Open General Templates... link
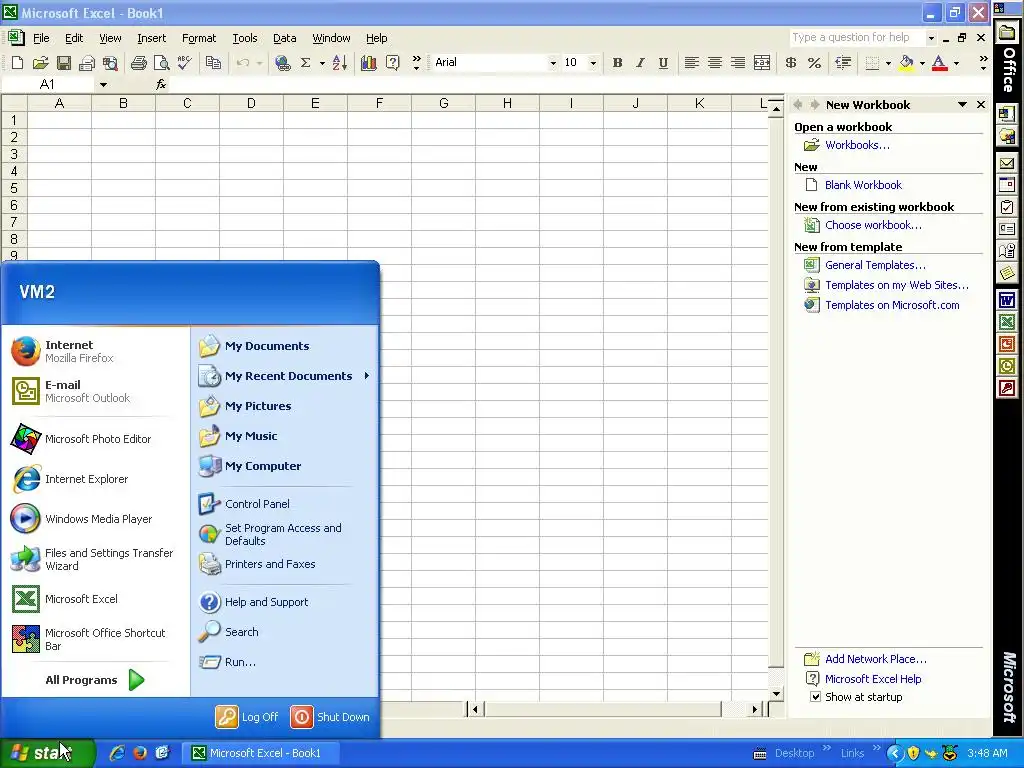 click(x=875, y=265)
